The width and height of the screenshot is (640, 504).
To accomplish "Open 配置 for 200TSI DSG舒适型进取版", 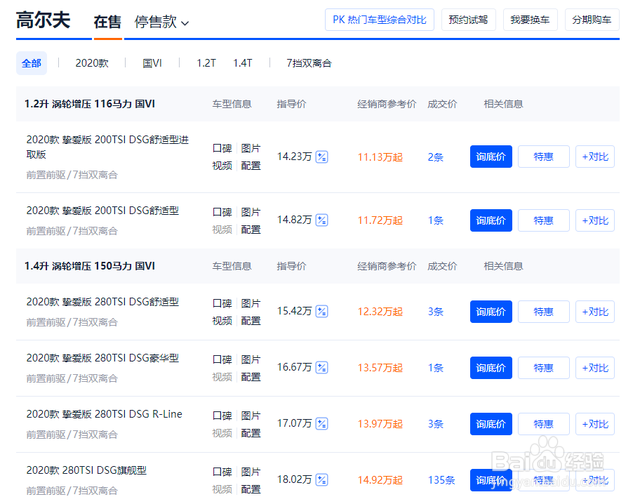I will (251, 165).
